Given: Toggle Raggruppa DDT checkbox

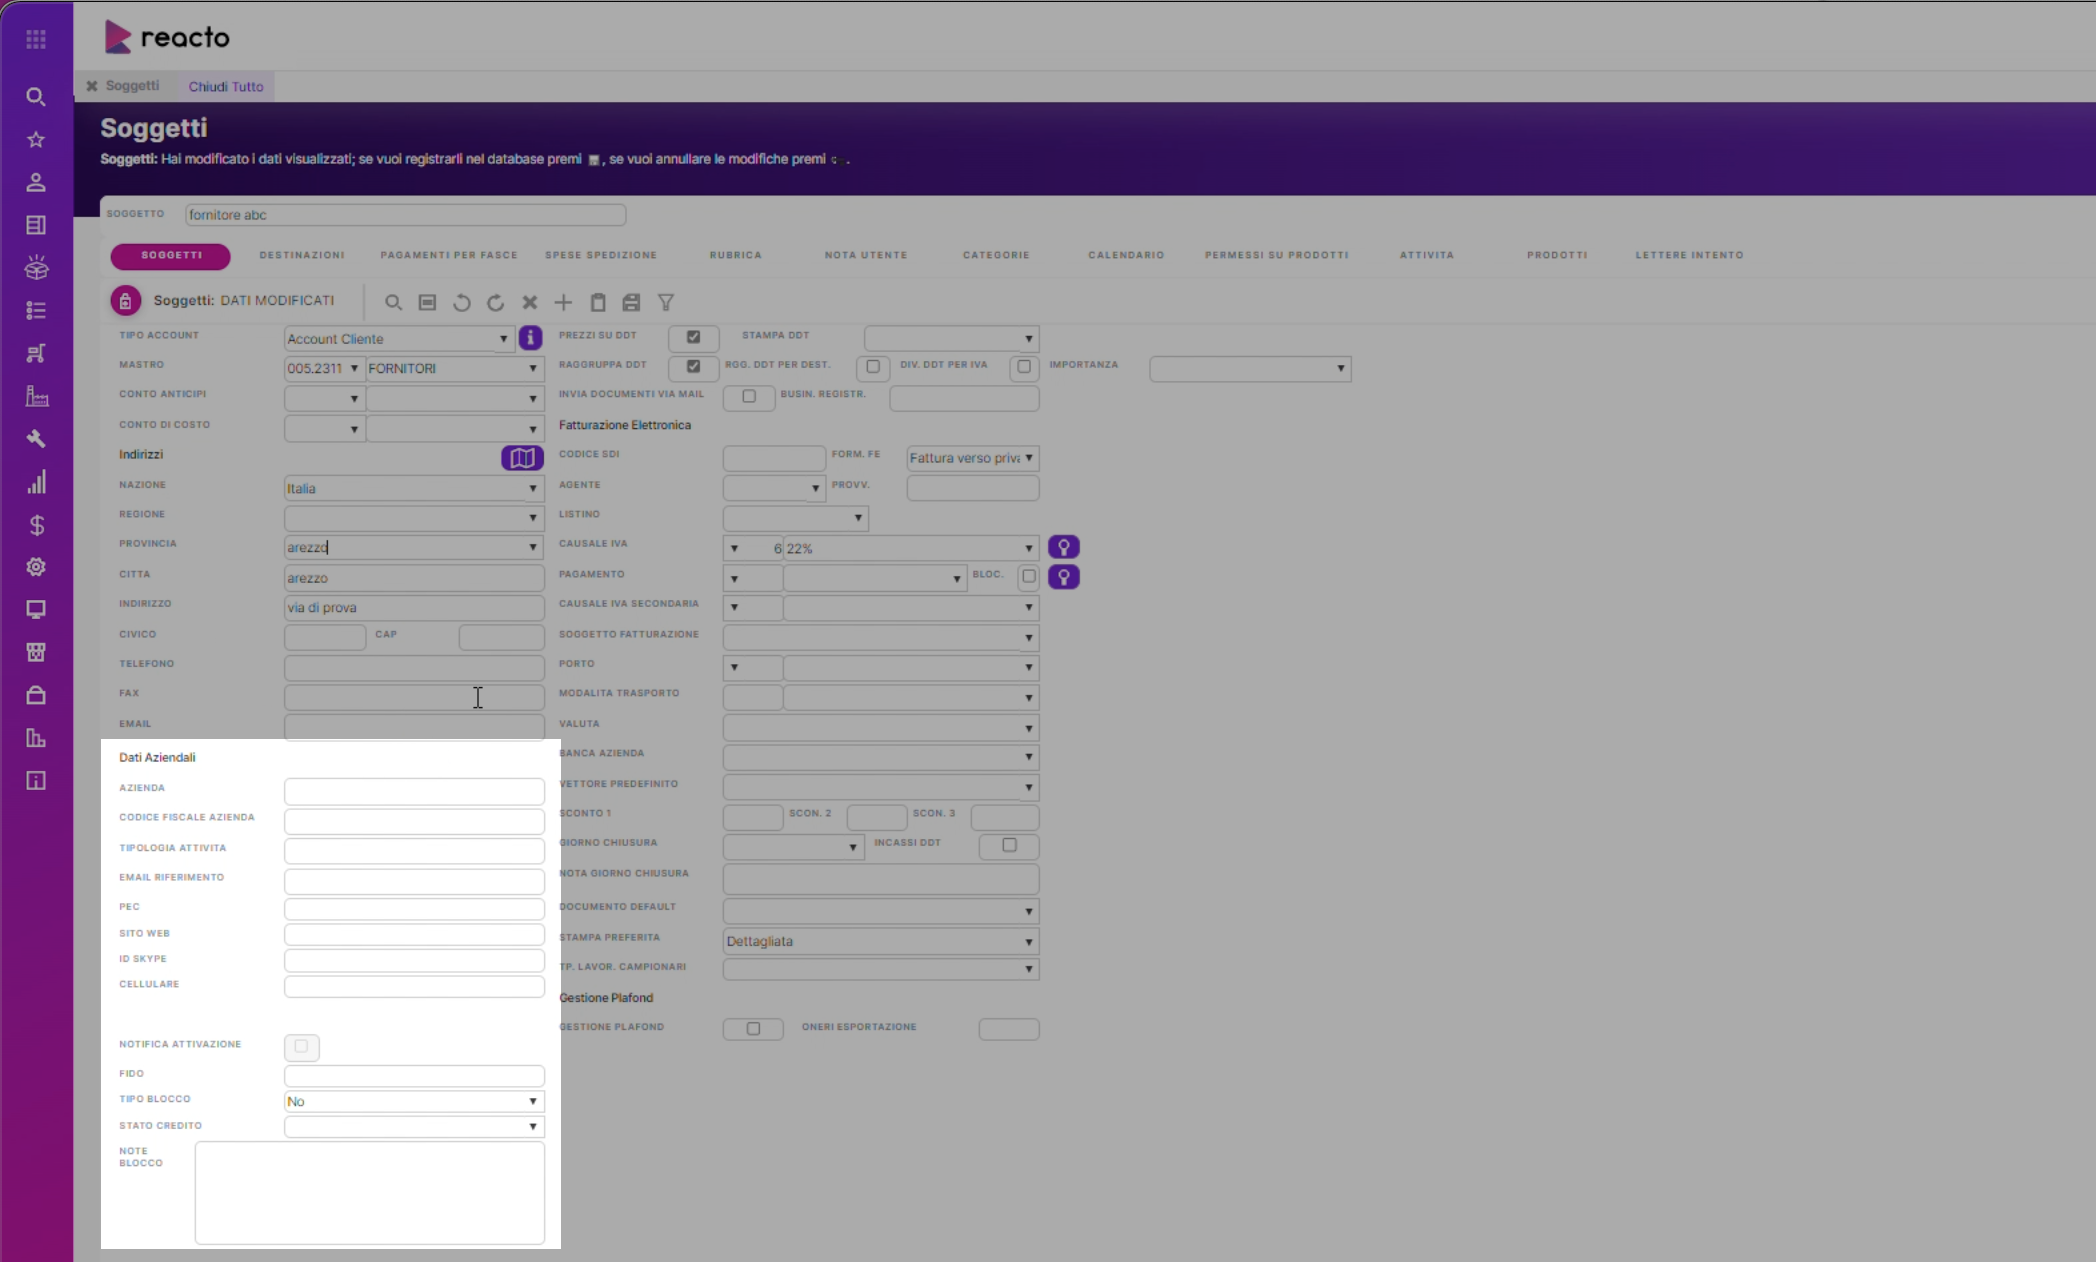Looking at the screenshot, I should [693, 366].
